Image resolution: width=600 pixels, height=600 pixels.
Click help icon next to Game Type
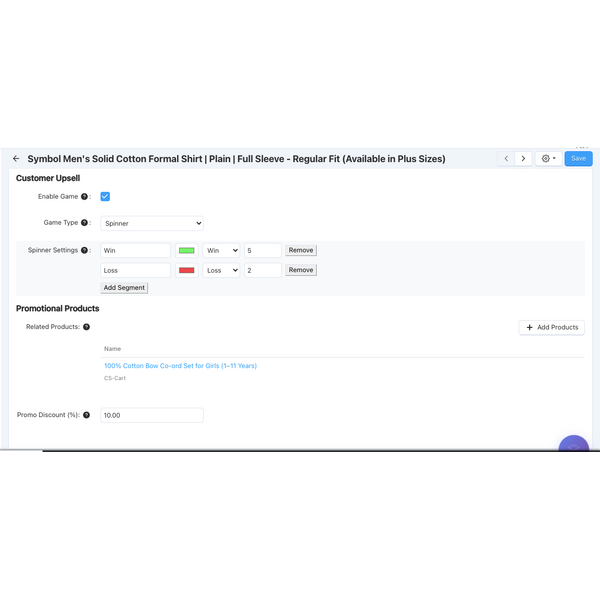pyautogui.click(x=85, y=223)
